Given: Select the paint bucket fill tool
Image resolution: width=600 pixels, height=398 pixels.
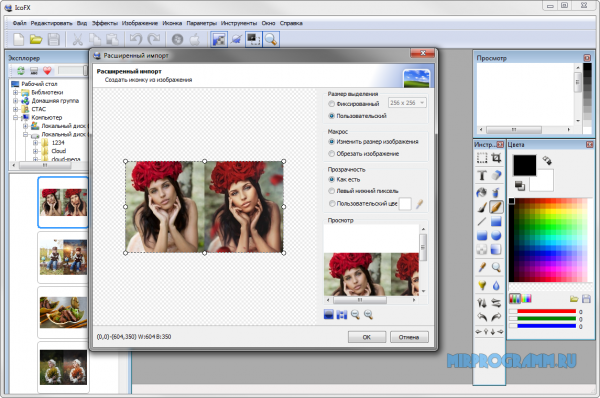Looking at the screenshot, I should (482, 192).
